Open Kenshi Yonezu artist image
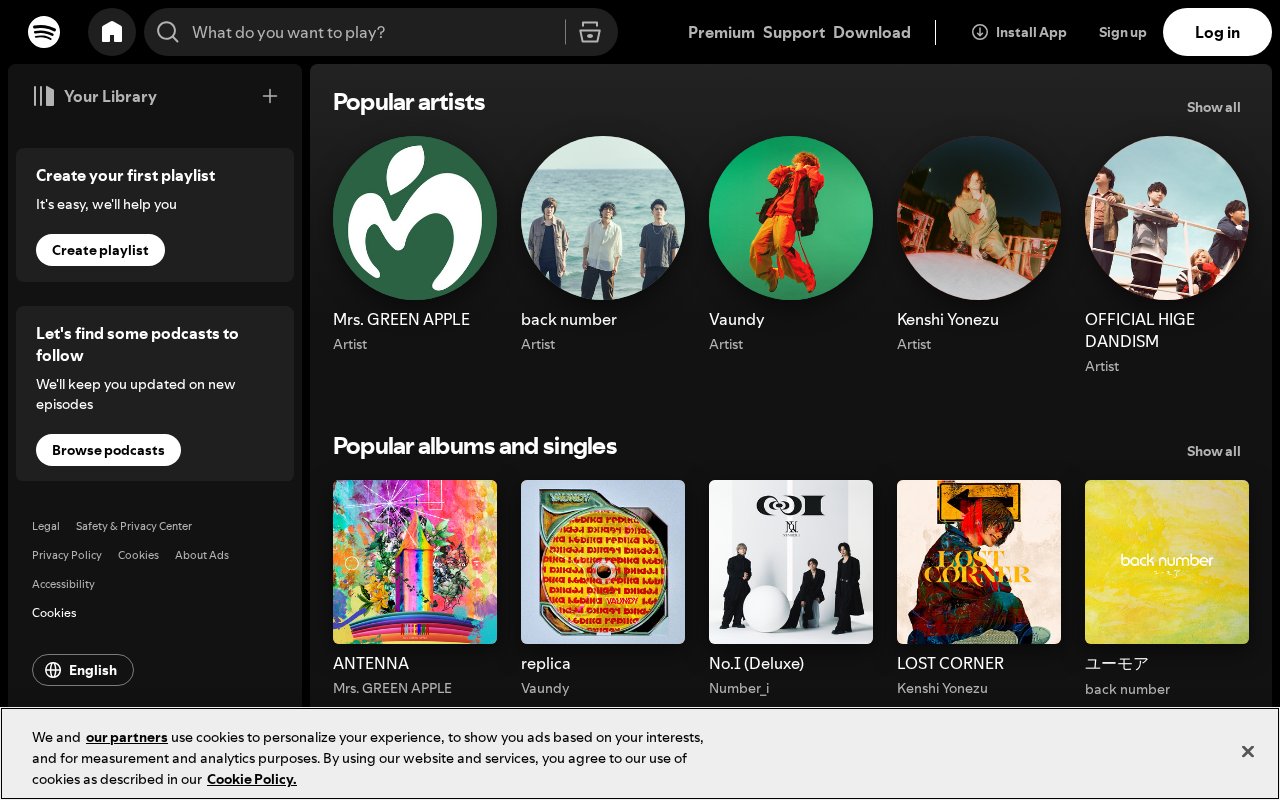The image size is (1280, 800). pos(979,218)
